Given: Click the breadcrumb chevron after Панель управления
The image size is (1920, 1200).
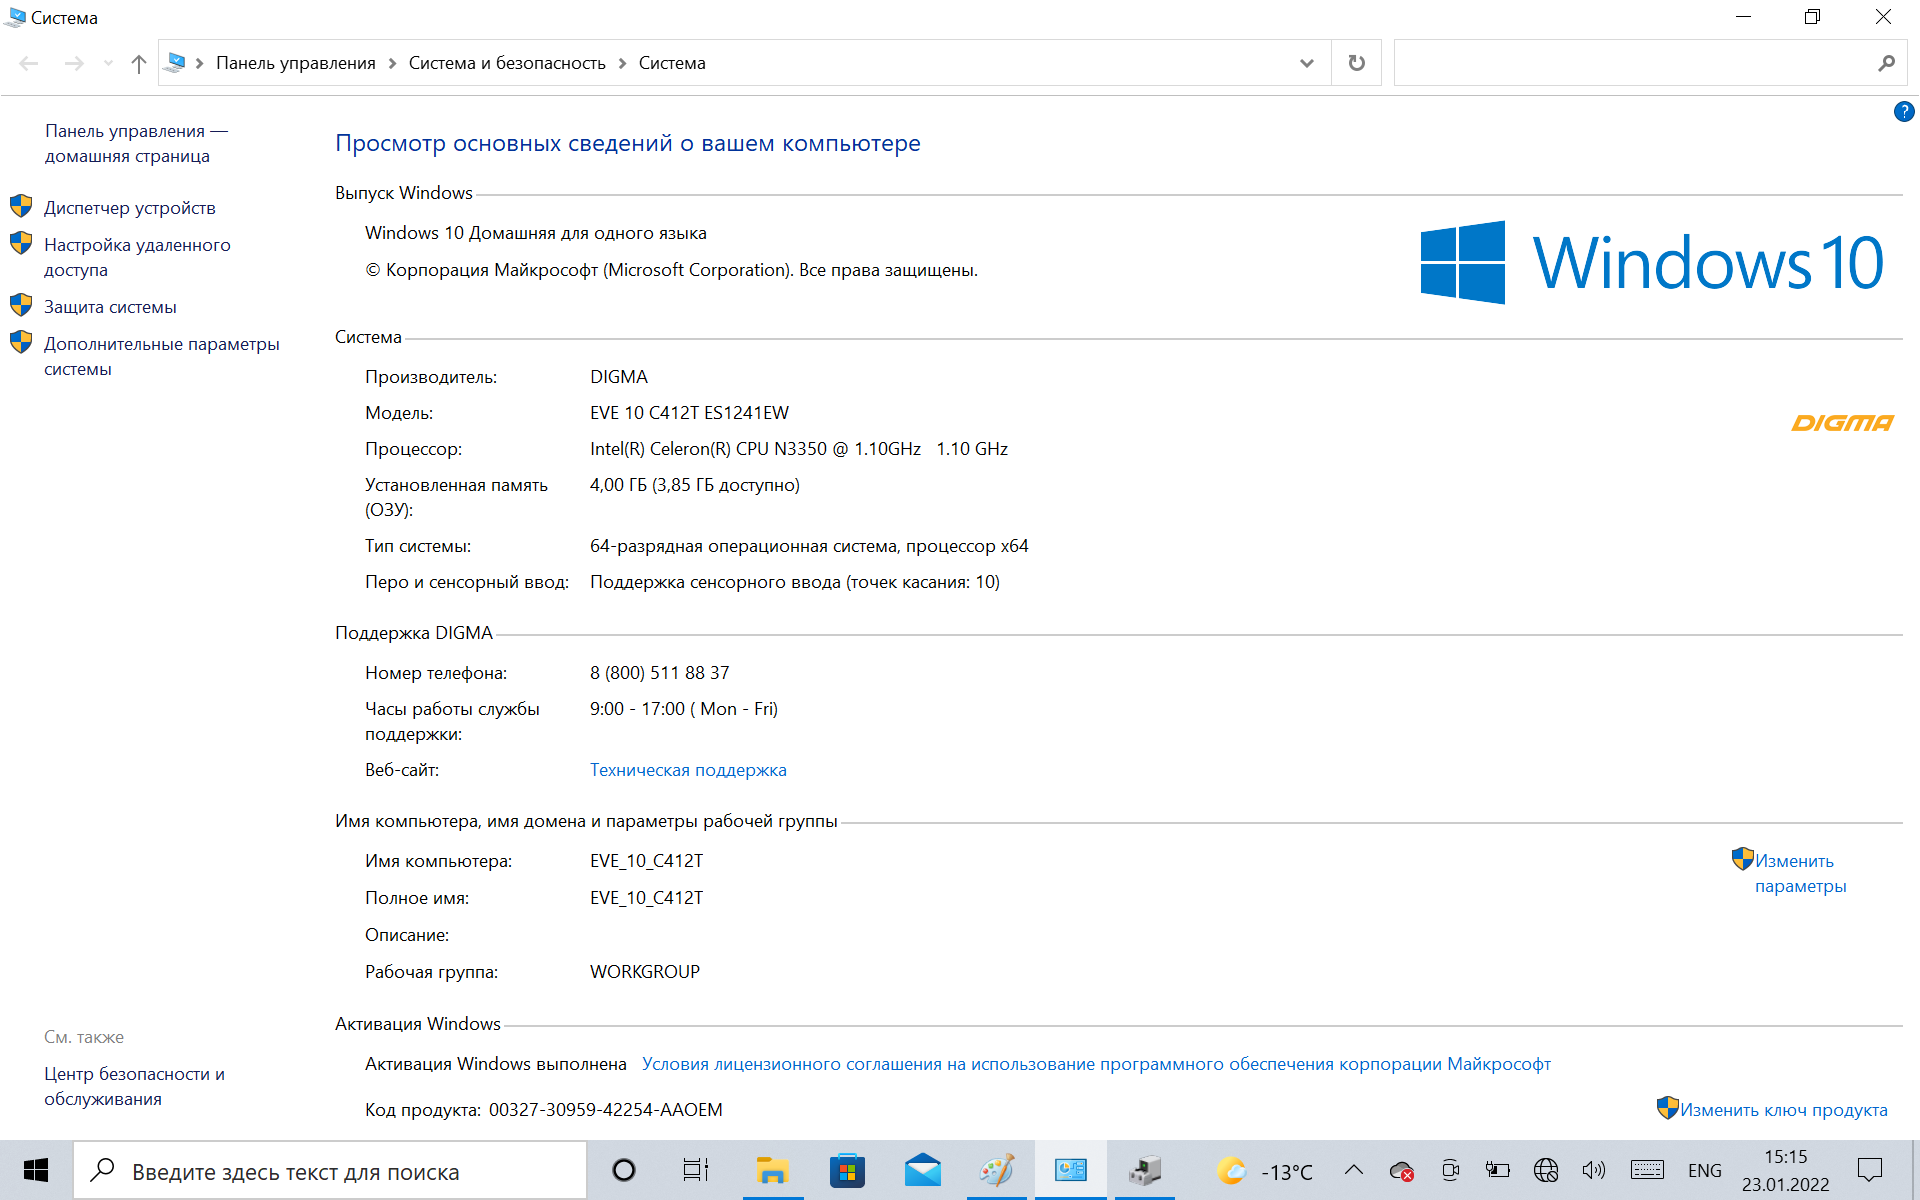Looking at the screenshot, I should (x=392, y=63).
